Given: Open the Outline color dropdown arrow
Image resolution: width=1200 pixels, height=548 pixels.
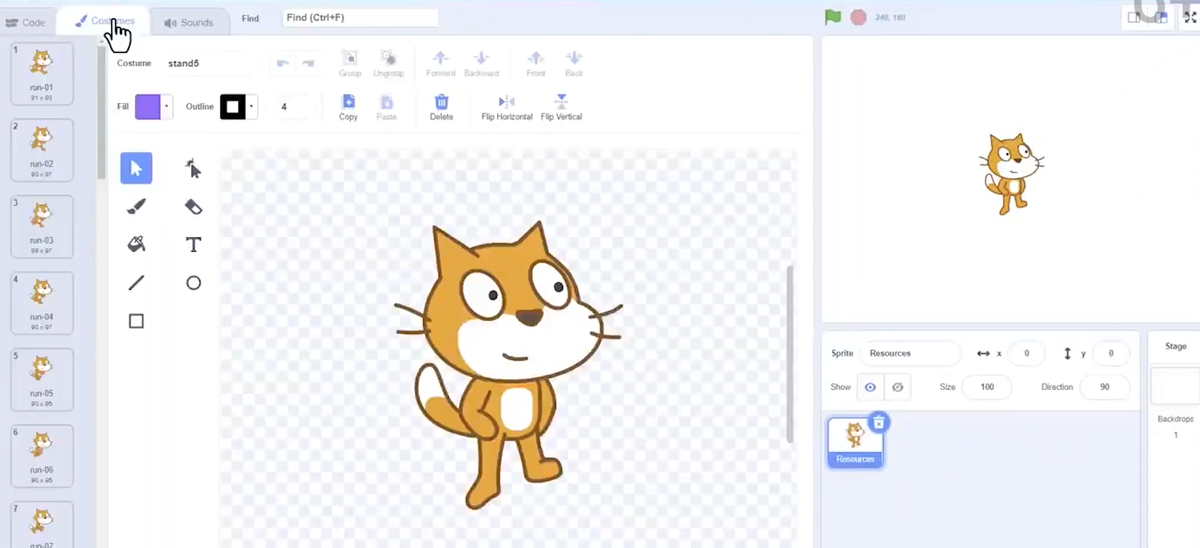Looking at the screenshot, I should click(x=252, y=106).
